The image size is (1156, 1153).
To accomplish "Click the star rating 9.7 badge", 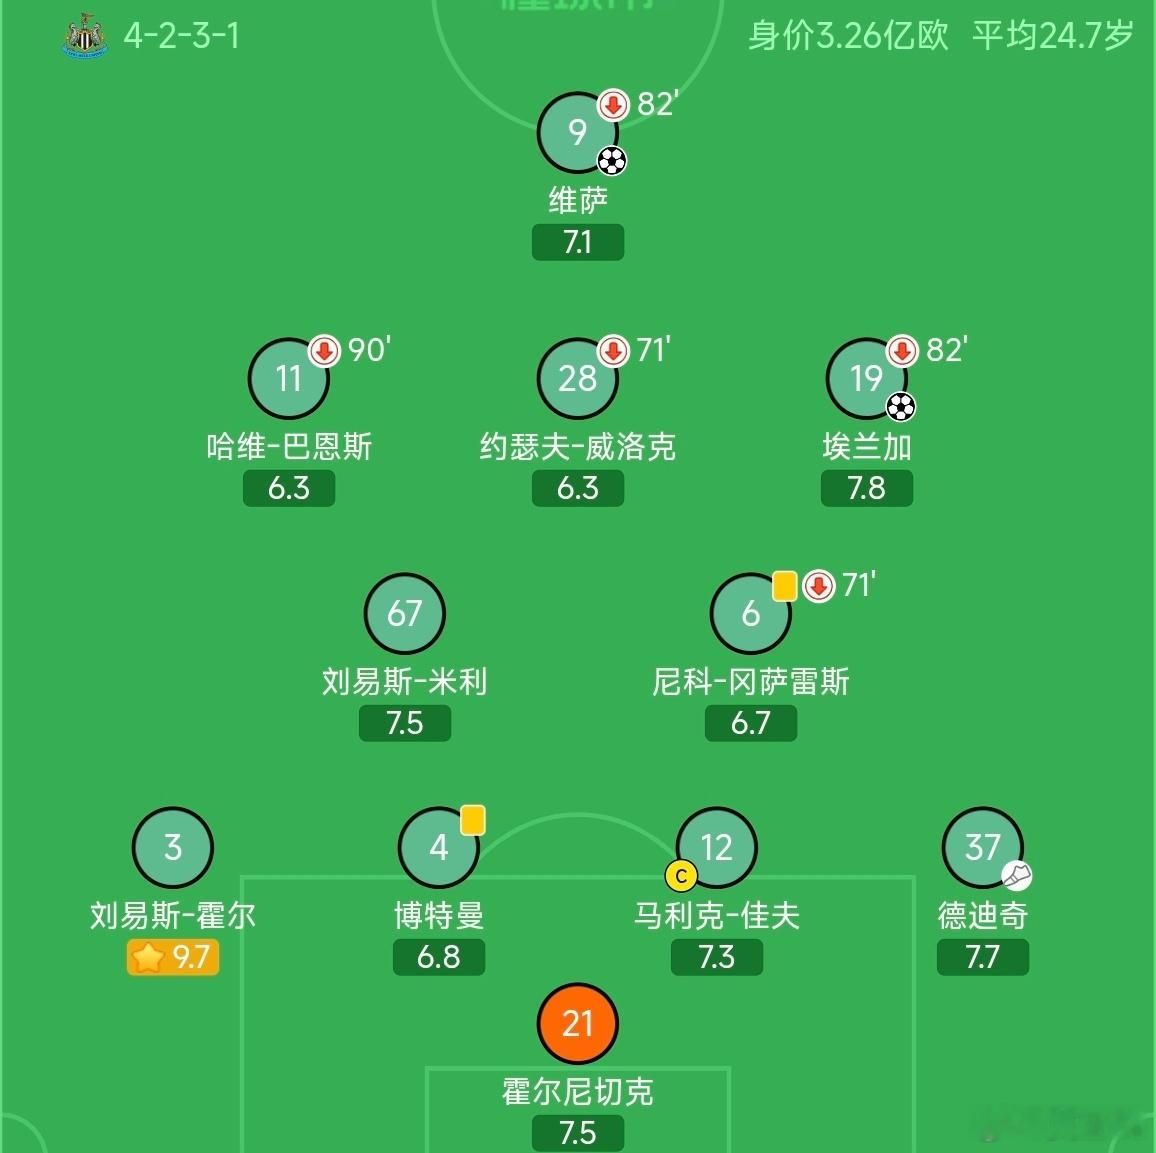I will 173,957.
